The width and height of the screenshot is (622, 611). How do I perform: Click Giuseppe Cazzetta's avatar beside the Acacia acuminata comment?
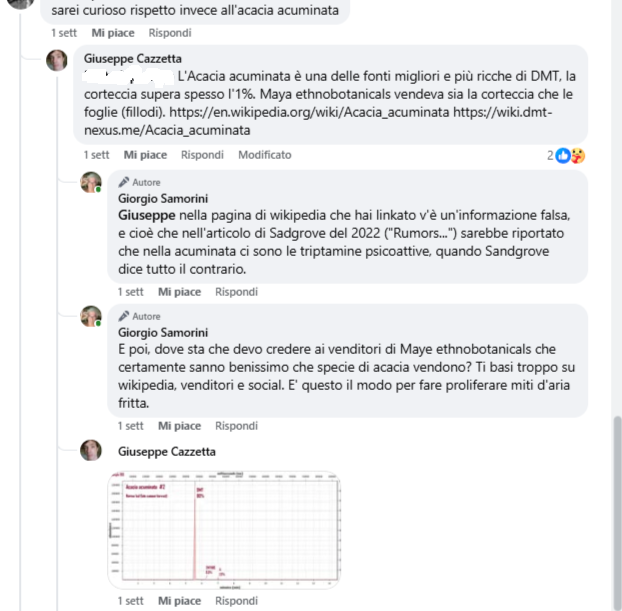[57, 60]
